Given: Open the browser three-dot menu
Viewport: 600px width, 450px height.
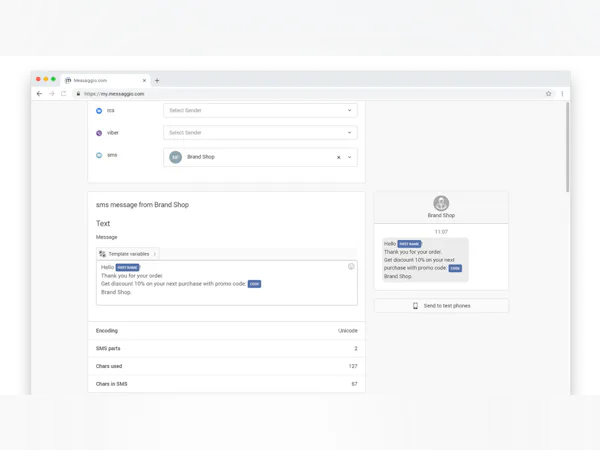Looking at the screenshot, I should tap(562, 94).
